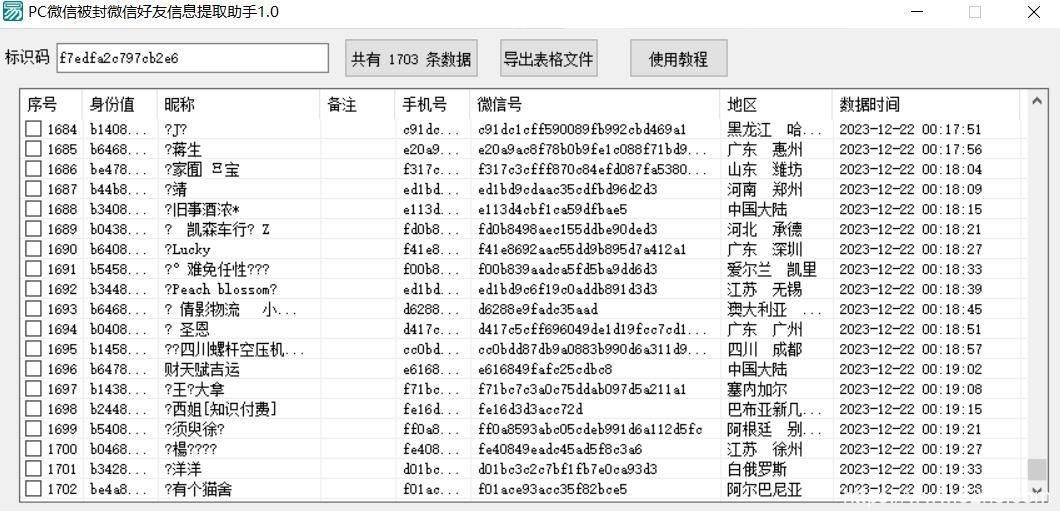Screen dimensions: 1060x511
Task: Tick the checkbox for row 1684
Action: click(34, 129)
